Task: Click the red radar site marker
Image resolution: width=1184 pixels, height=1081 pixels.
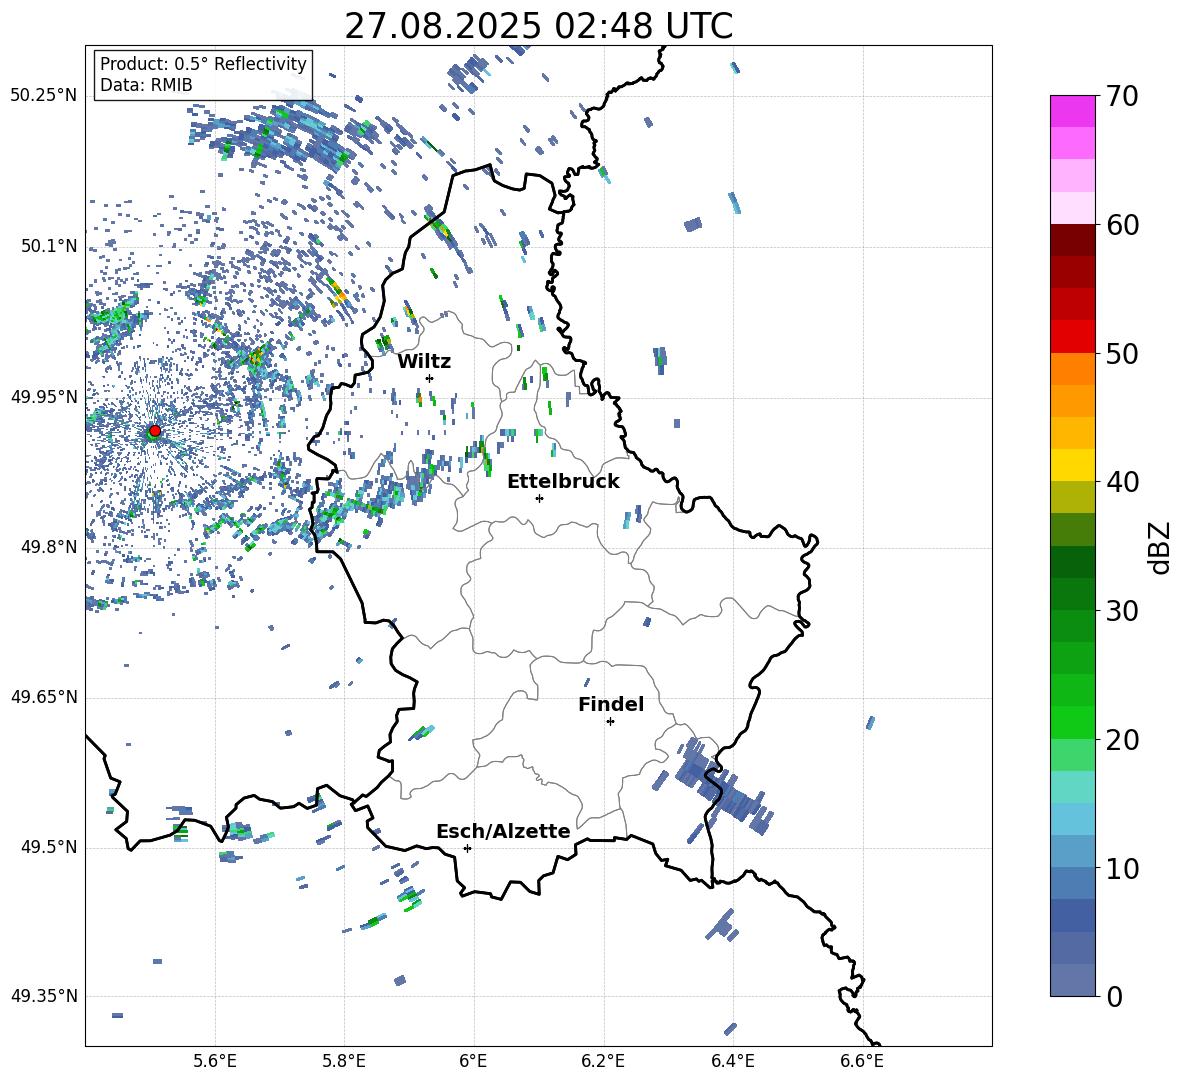Action: click(155, 430)
